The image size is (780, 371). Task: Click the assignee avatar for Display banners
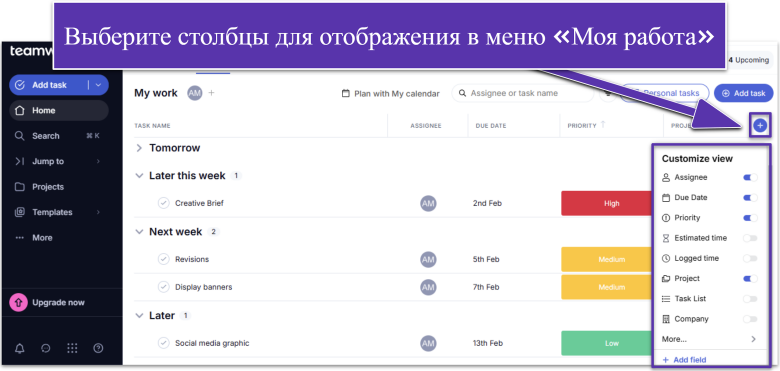[428, 287]
